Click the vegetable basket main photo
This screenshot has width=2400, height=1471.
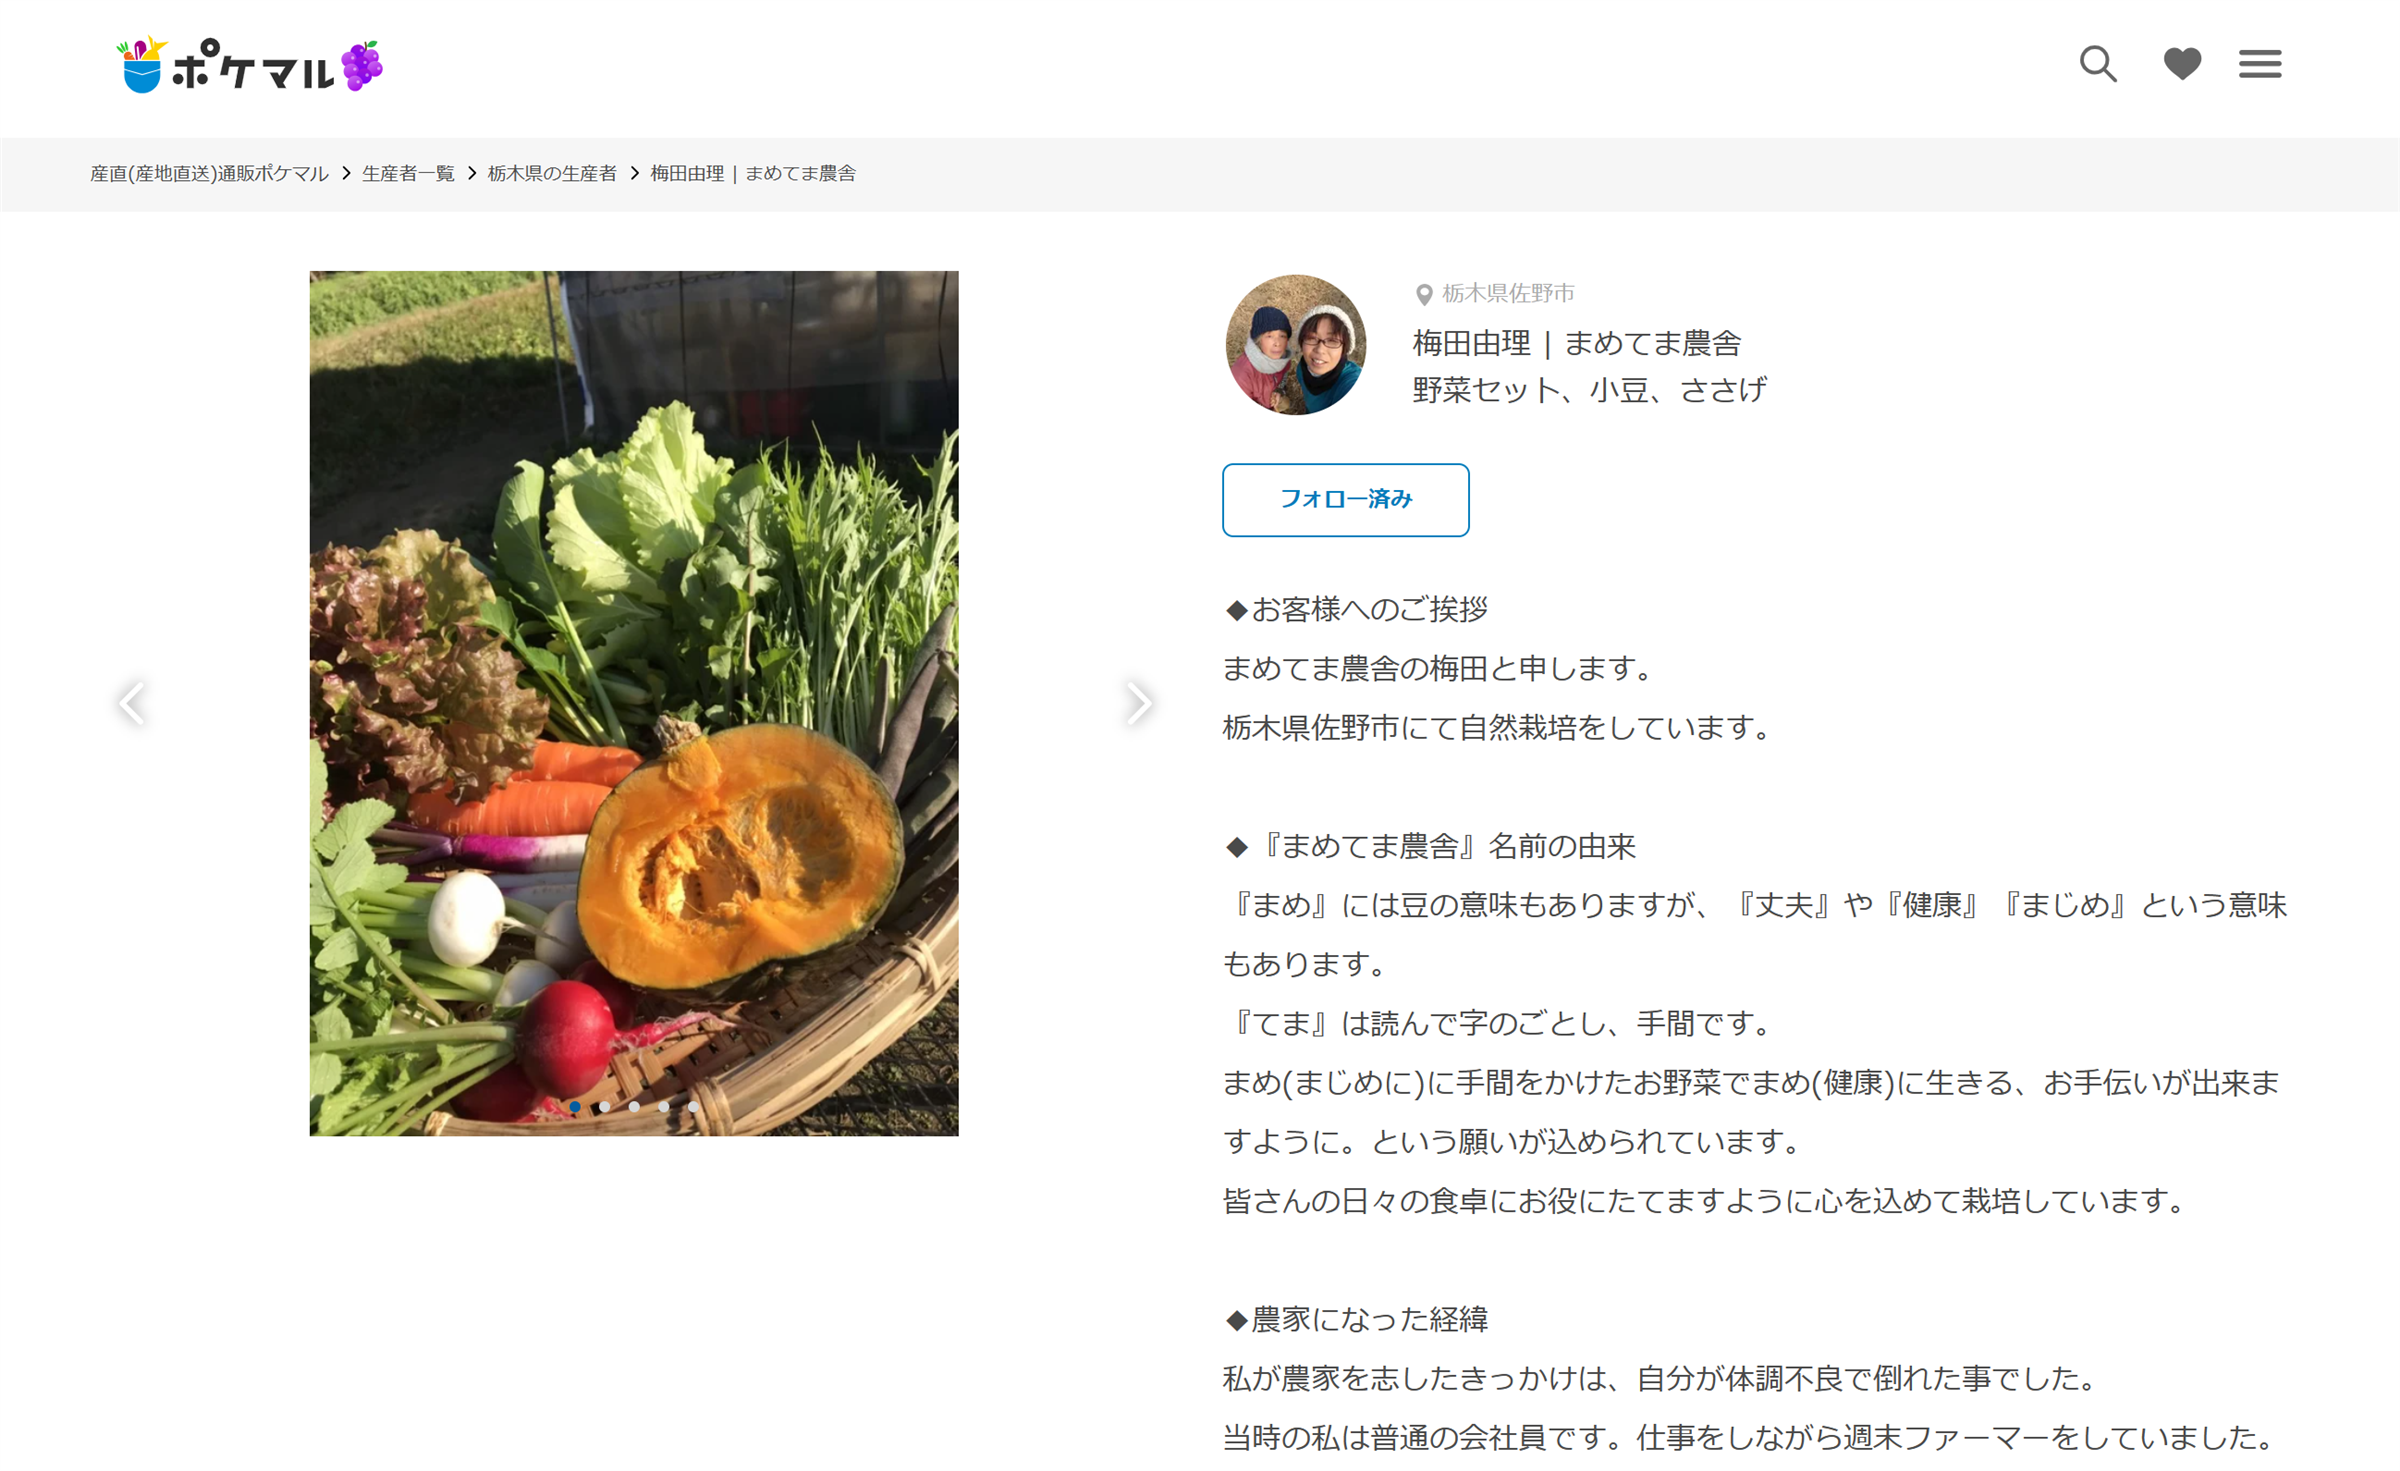(x=634, y=703)
